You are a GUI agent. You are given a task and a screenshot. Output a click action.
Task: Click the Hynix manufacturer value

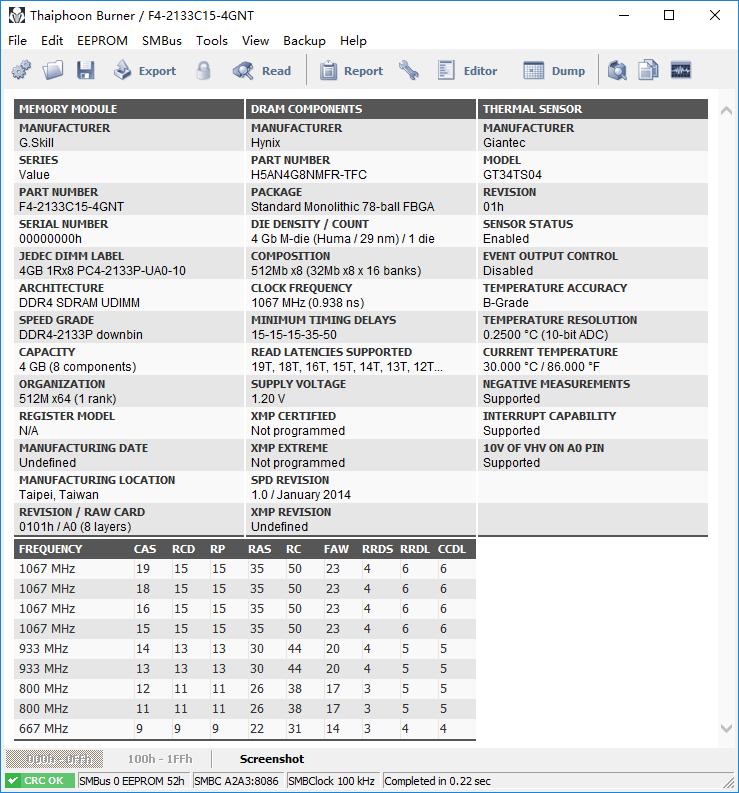pyautogui.click(x=266, y=143)
